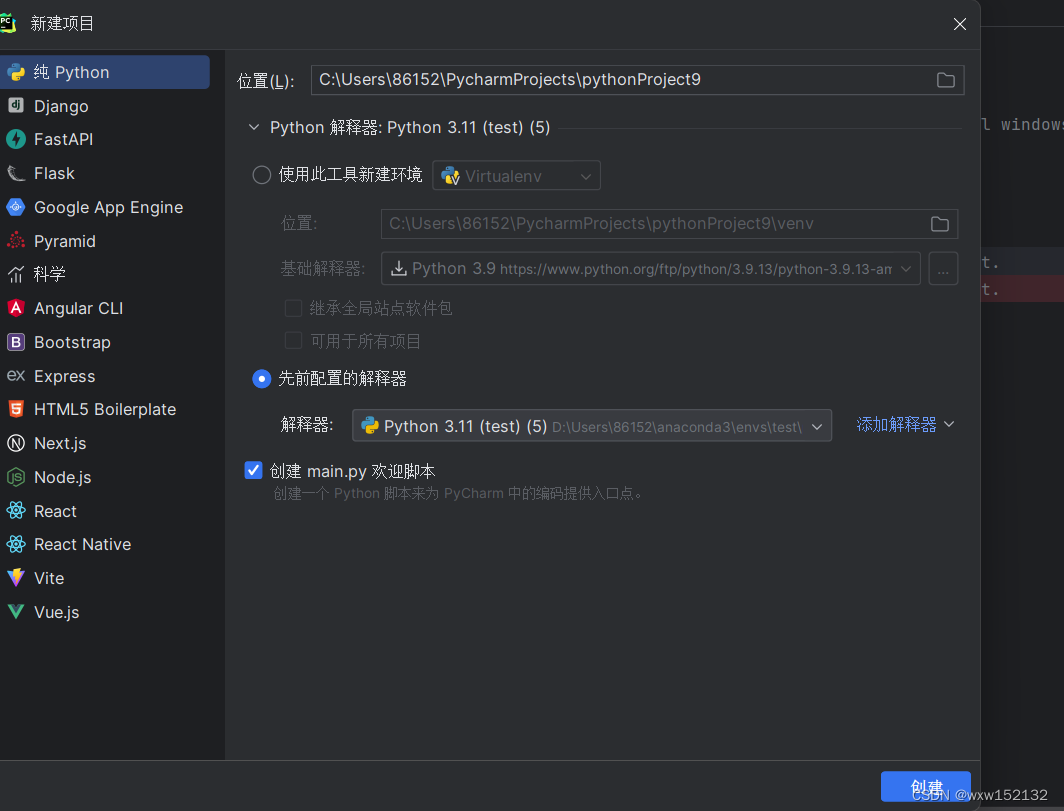Select HTML5 Boilerplate in the list
The image size is (1064, 811).
[x=104, y=409]
